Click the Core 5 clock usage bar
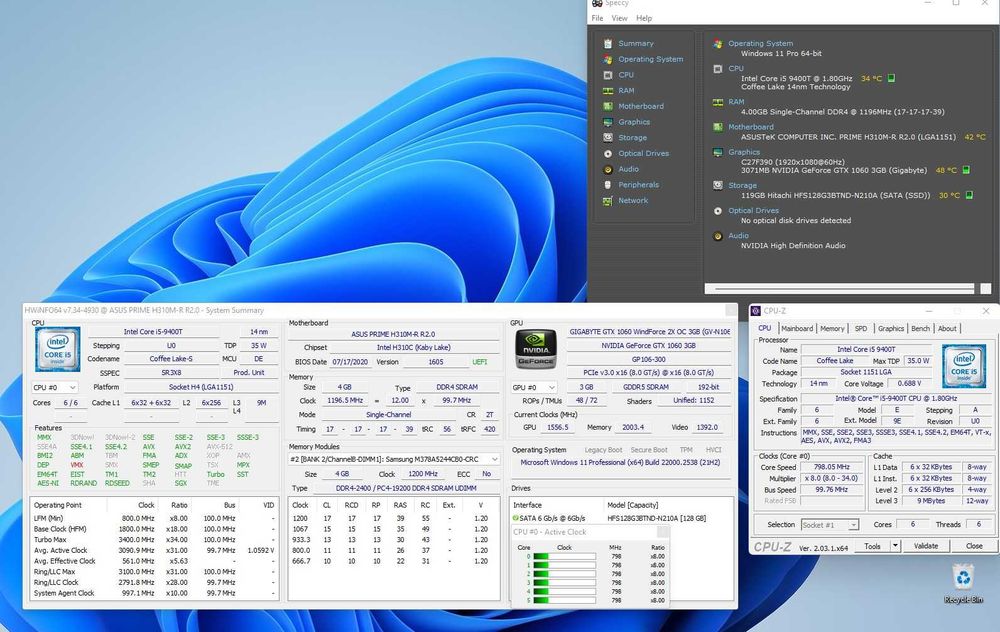The height and width of the screenshot is (632, 1000). tap(564, 600)
